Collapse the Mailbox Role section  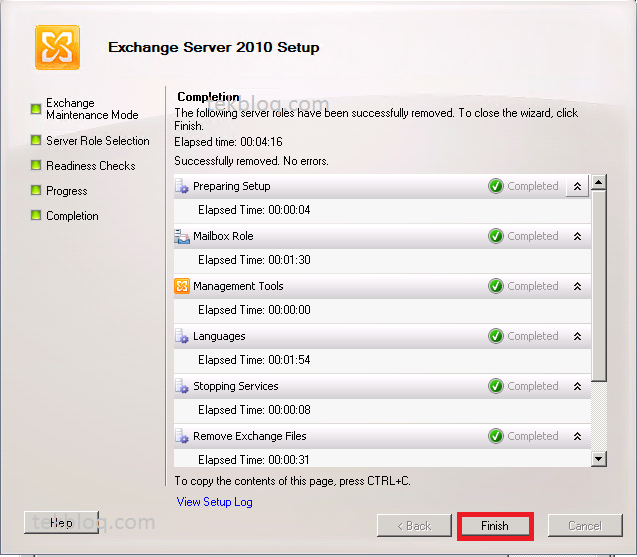point(577,236)
